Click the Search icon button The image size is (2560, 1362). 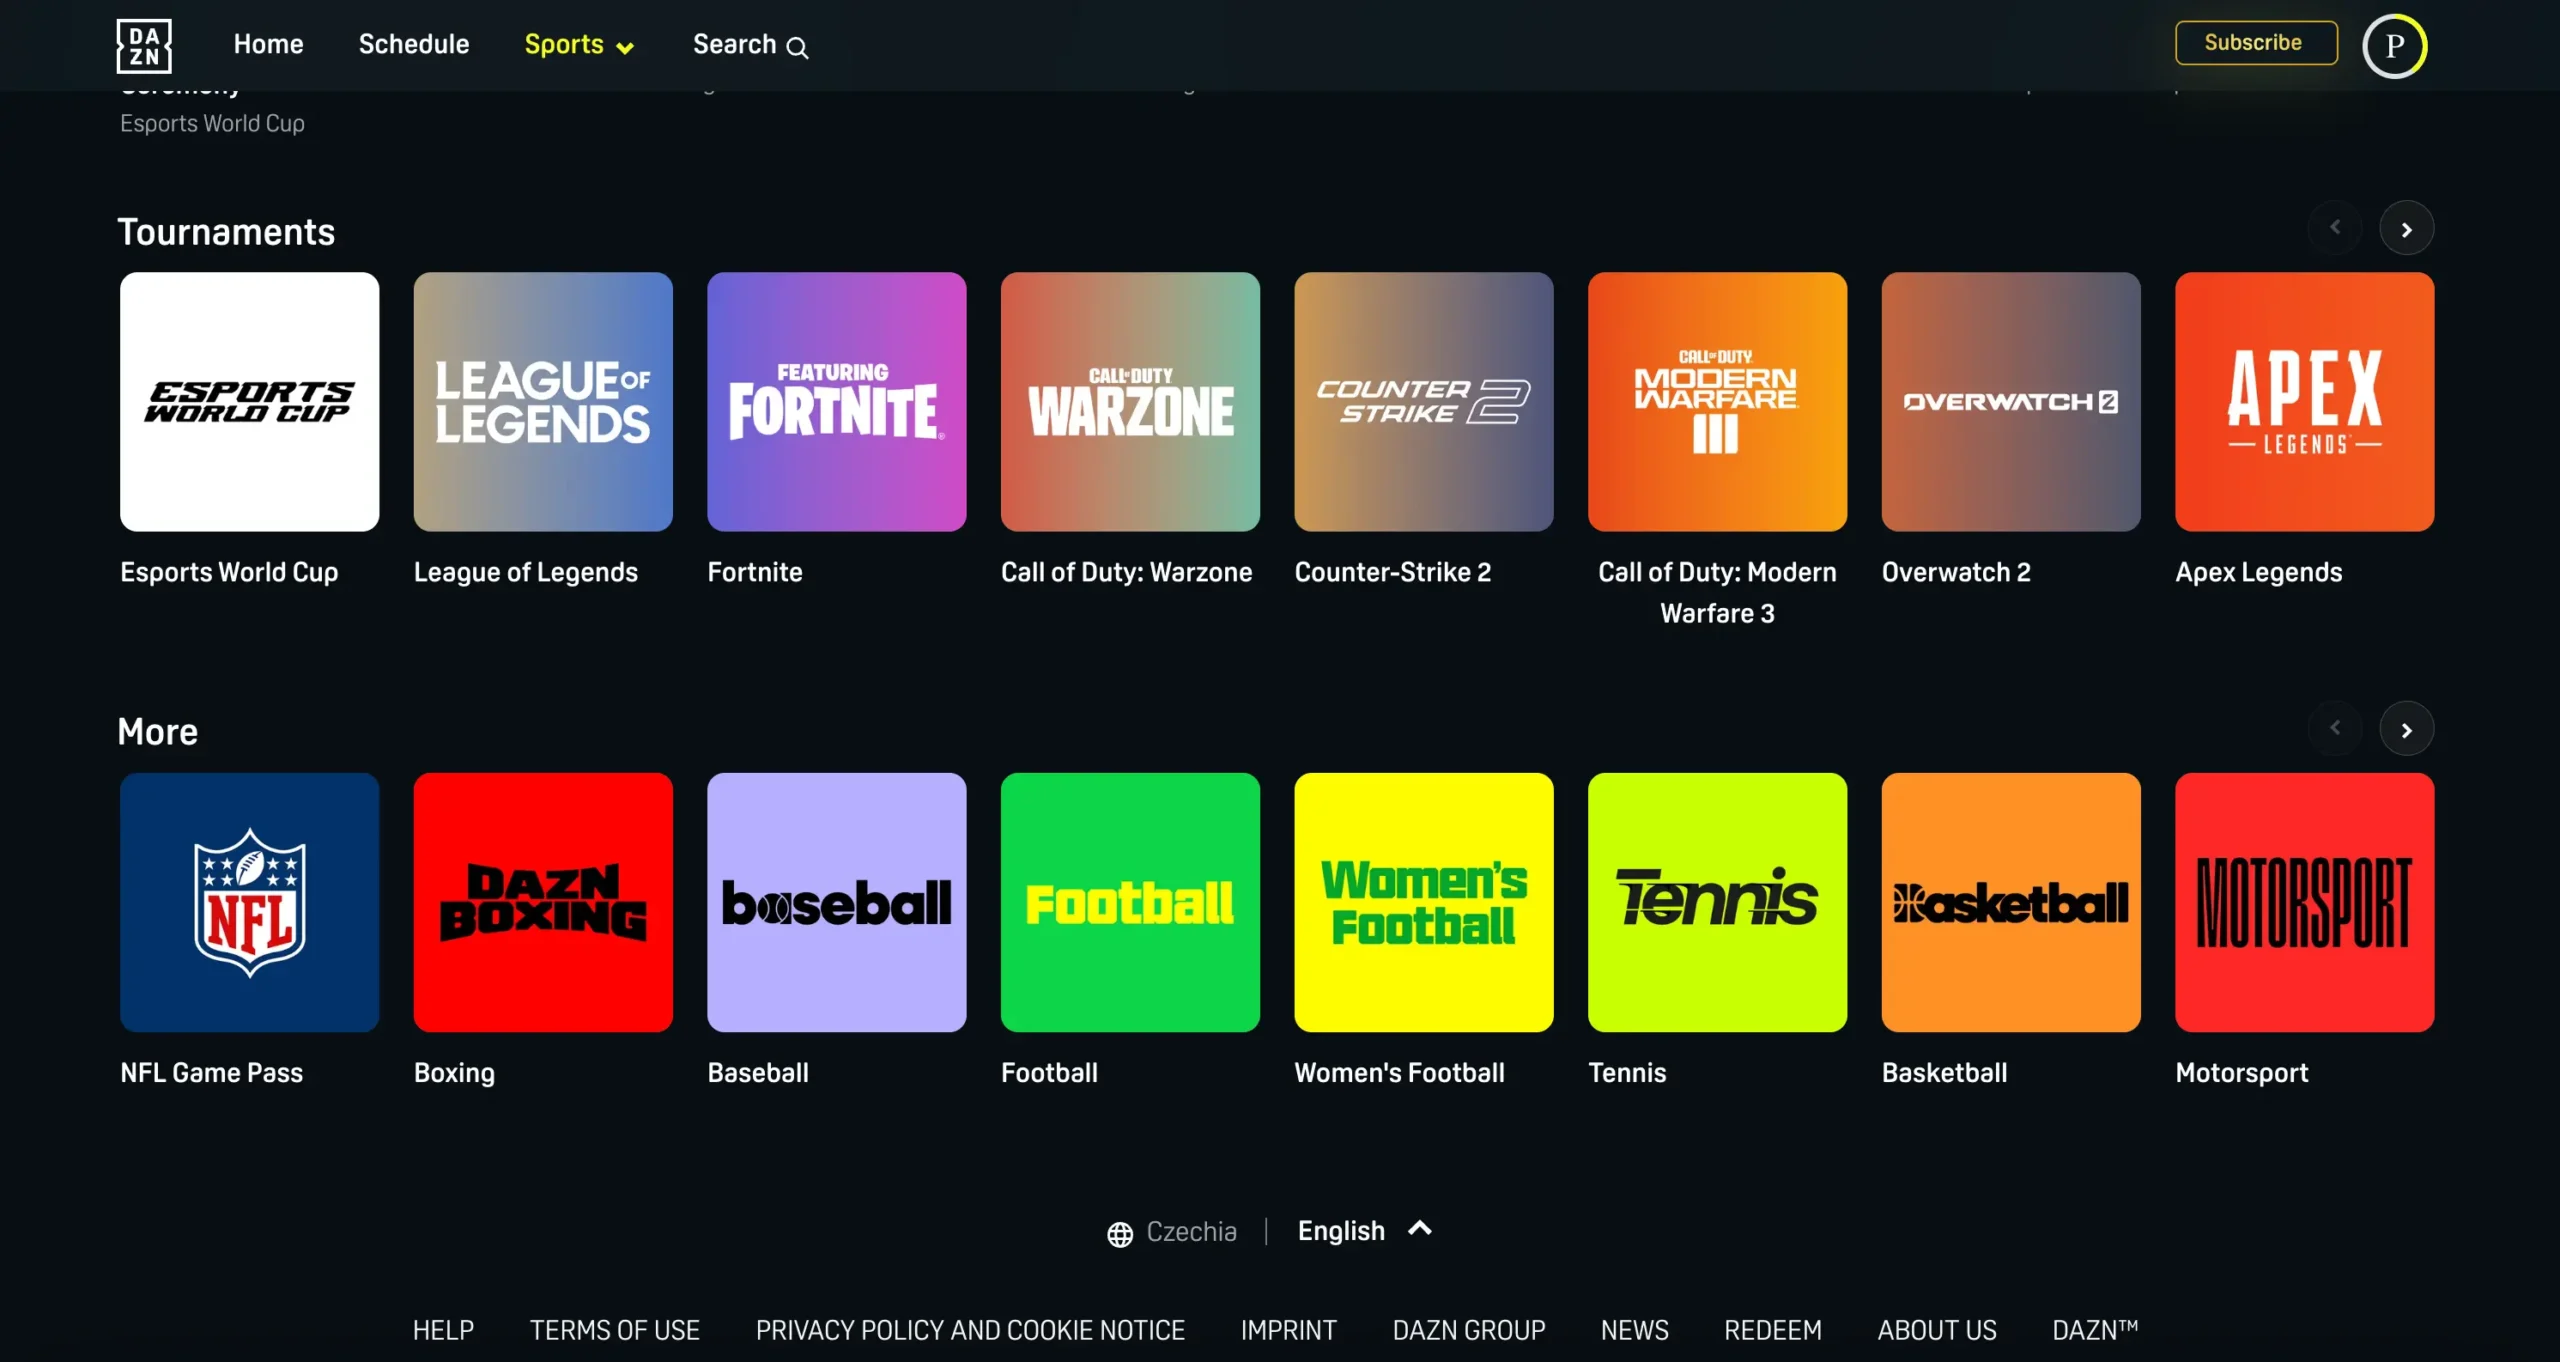(796, 44)
